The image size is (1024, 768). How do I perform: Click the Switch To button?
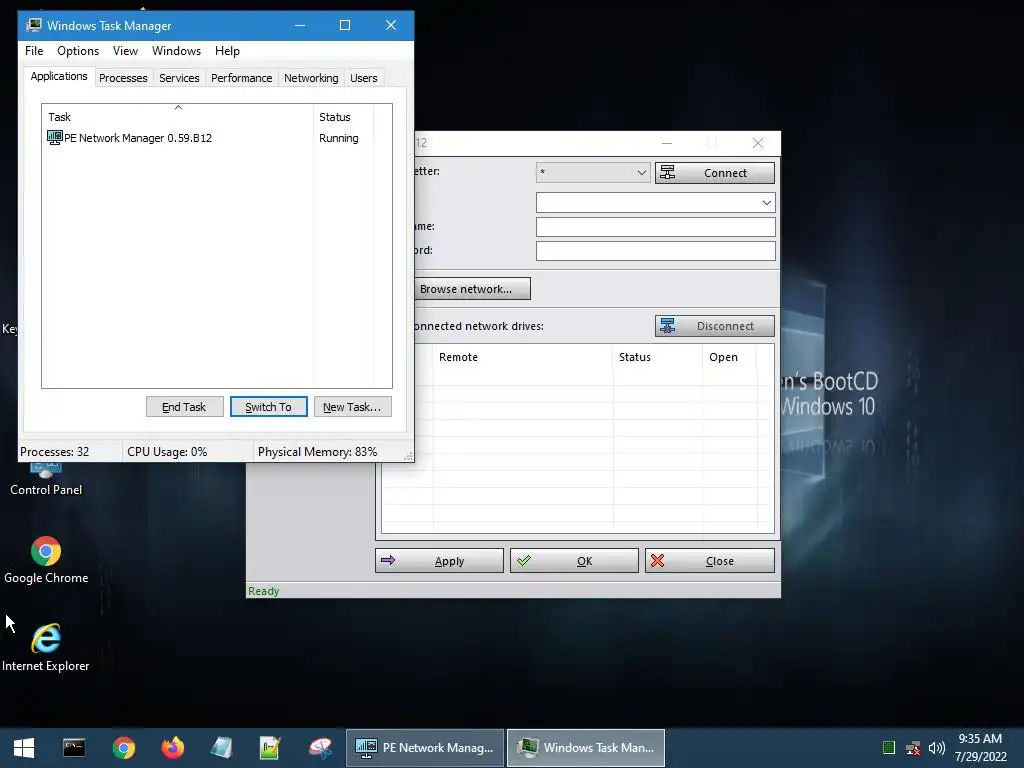click(268, 407)
